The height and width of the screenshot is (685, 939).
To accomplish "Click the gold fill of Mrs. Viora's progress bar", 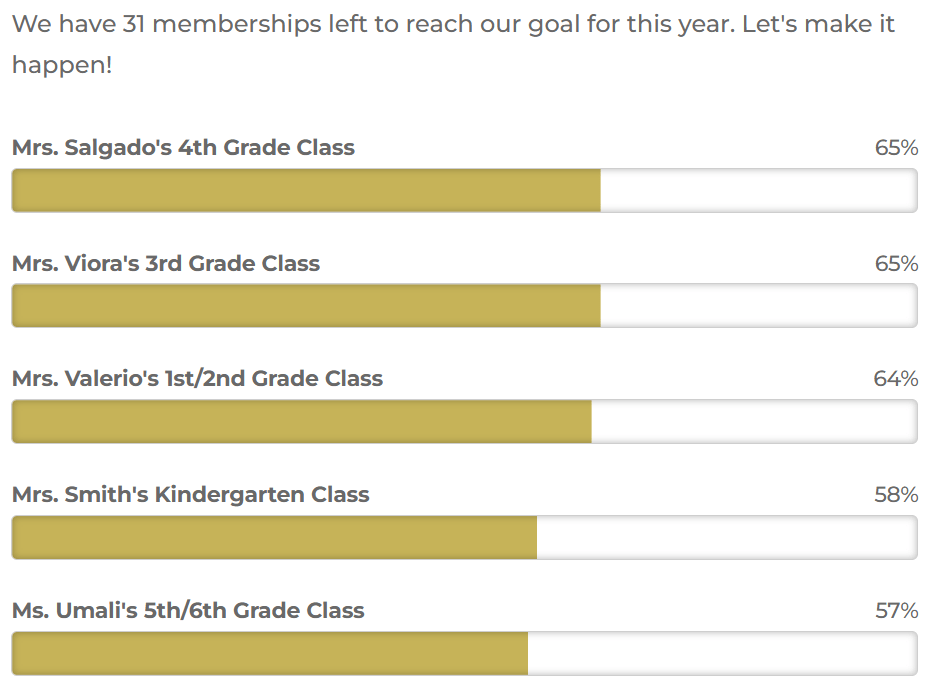I will coord(306,306).
